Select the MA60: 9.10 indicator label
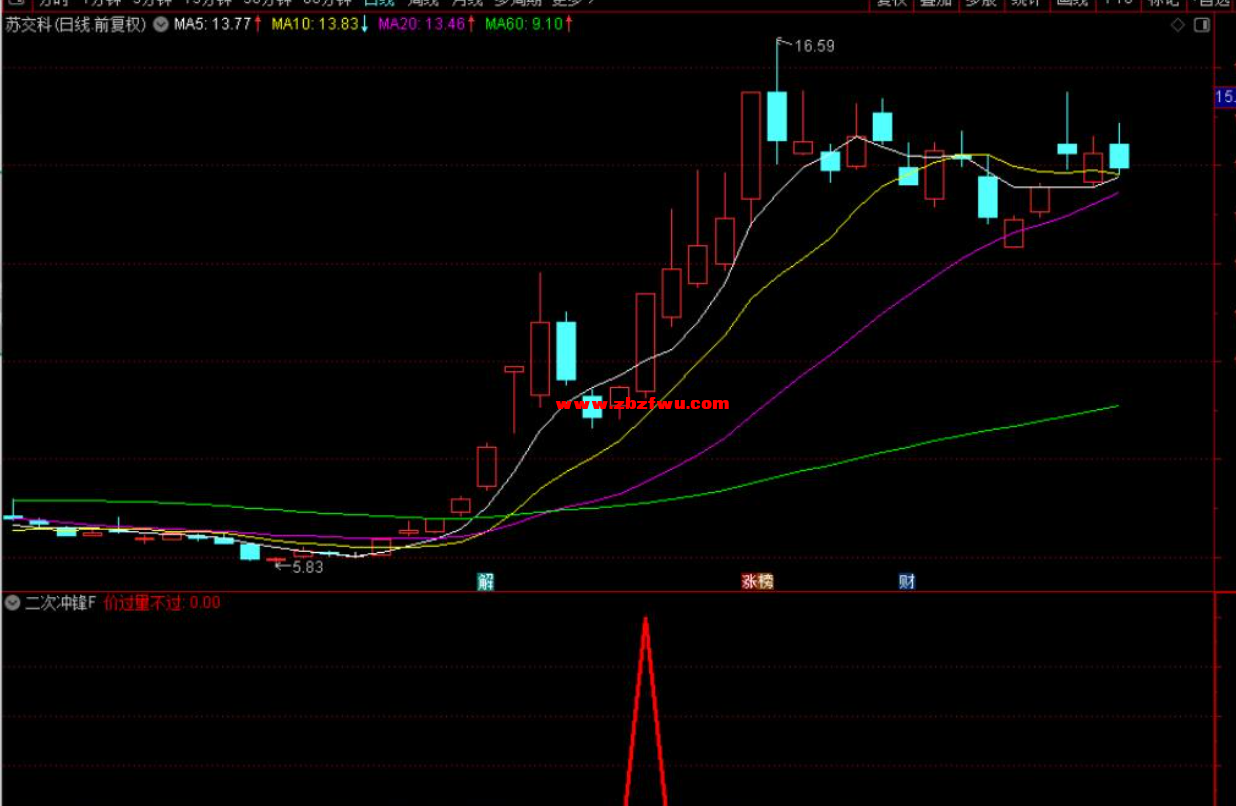Viewport: 1236px width, 806px height. [x=524, y=25]
